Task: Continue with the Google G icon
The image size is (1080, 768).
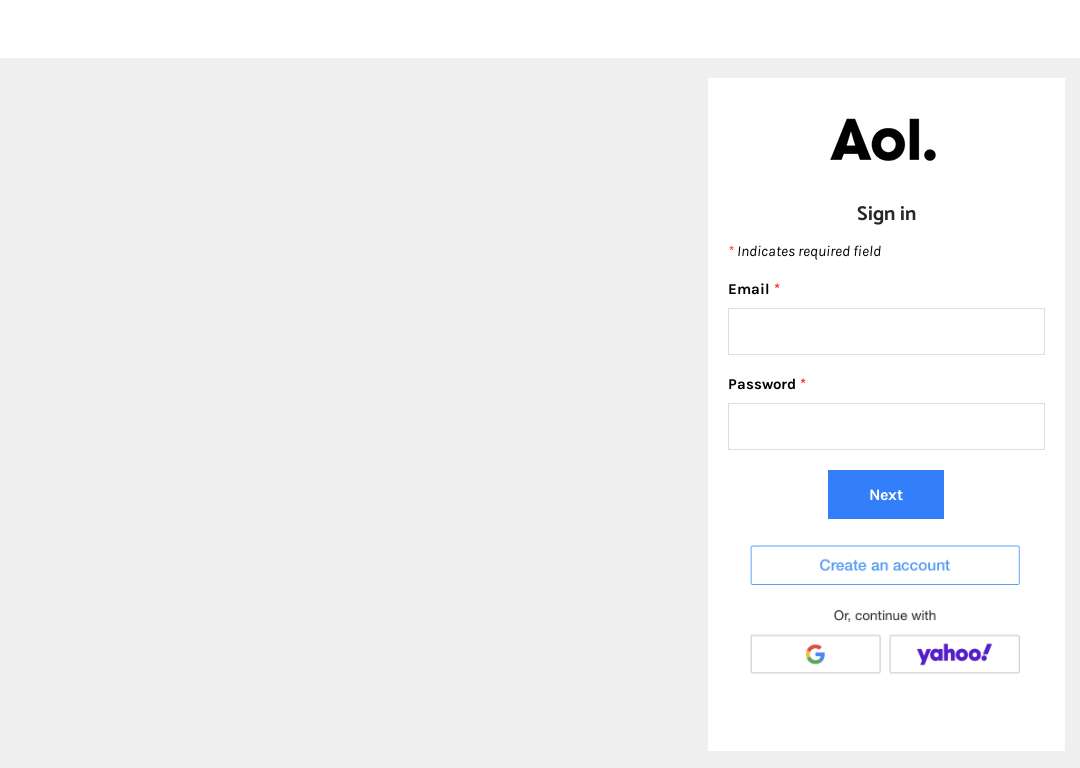Action: [x=815, y=654]
